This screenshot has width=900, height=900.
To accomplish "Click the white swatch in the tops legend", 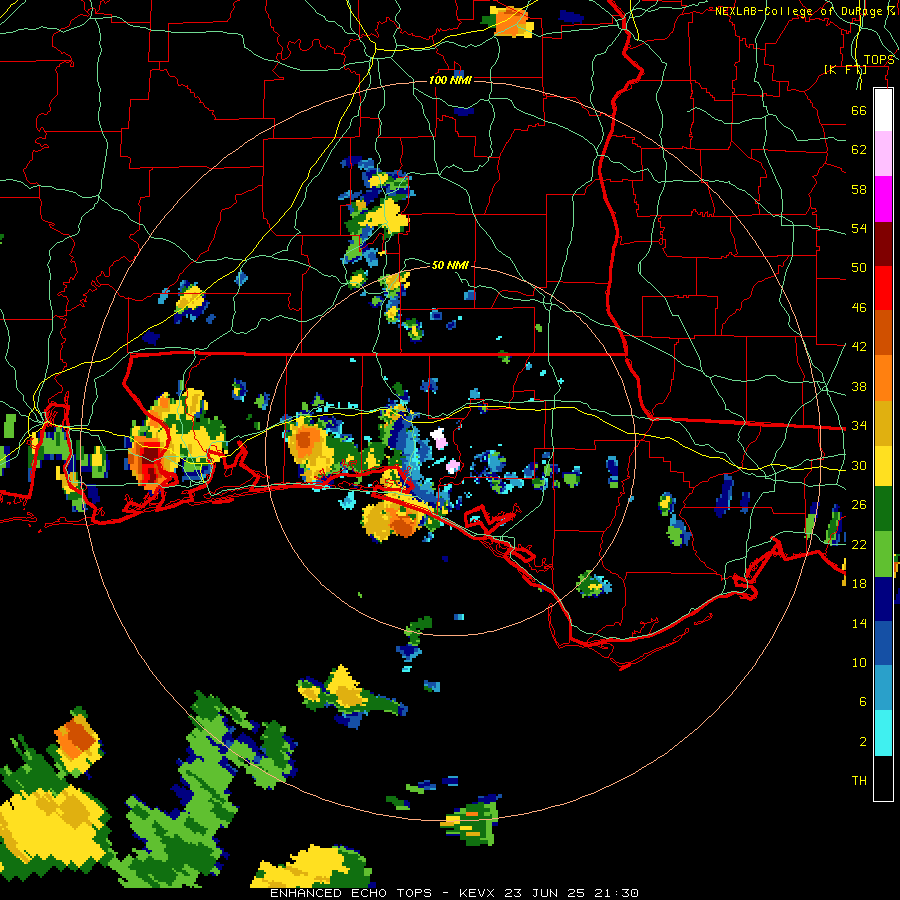I will pyautogui.click(x=883, y=110).
